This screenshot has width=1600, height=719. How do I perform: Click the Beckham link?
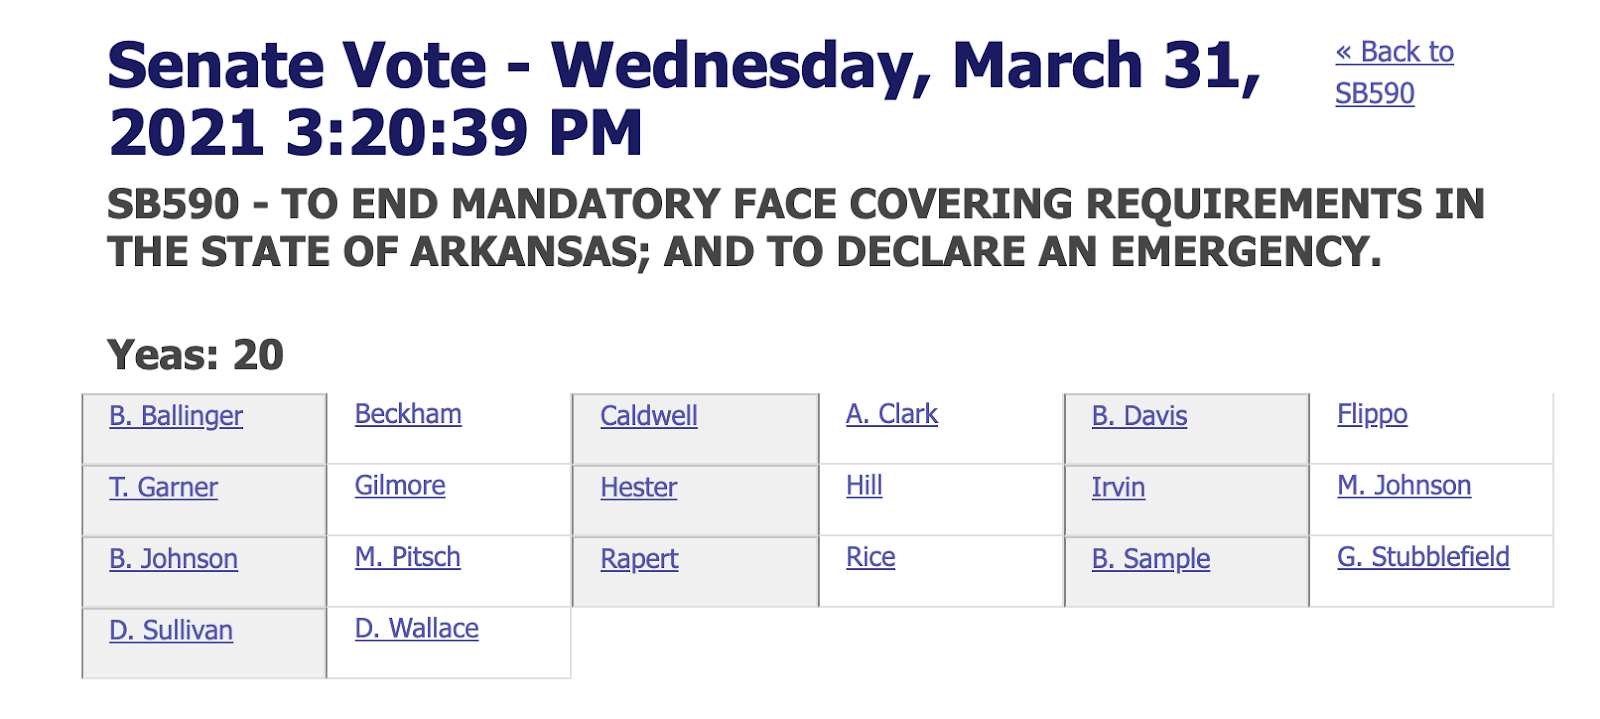click(x=408, y=414)
